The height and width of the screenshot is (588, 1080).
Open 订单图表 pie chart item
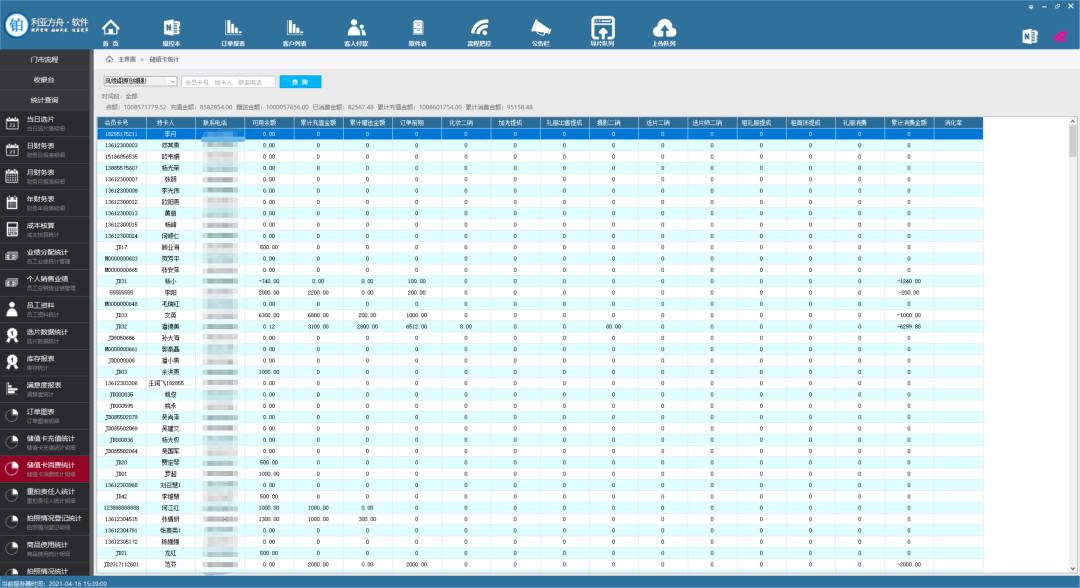[45, 415]
